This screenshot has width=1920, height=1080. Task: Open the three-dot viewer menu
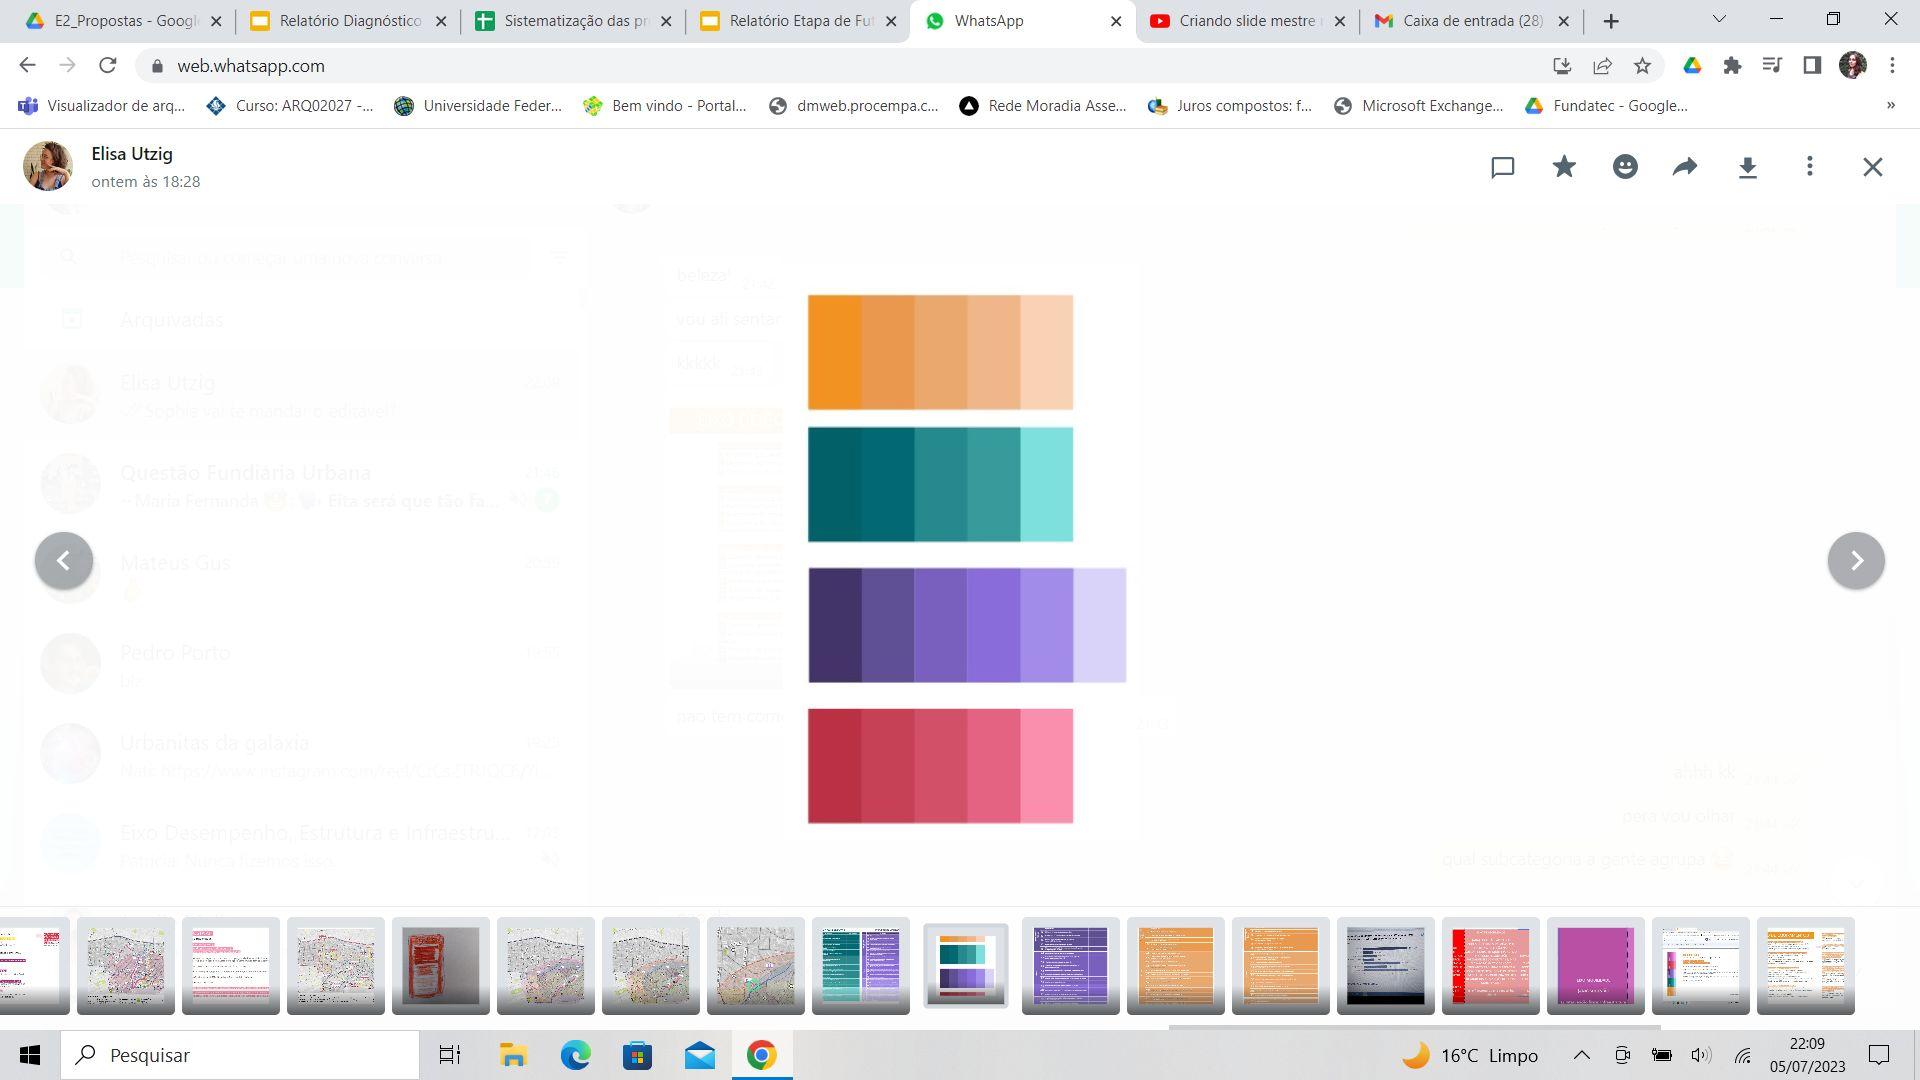[1809, 167]
